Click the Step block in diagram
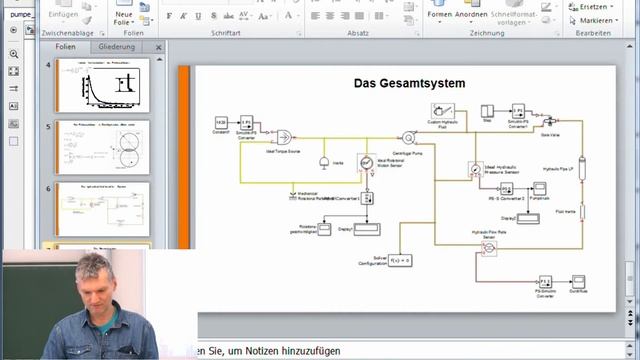640x360 pixels. 487,111
